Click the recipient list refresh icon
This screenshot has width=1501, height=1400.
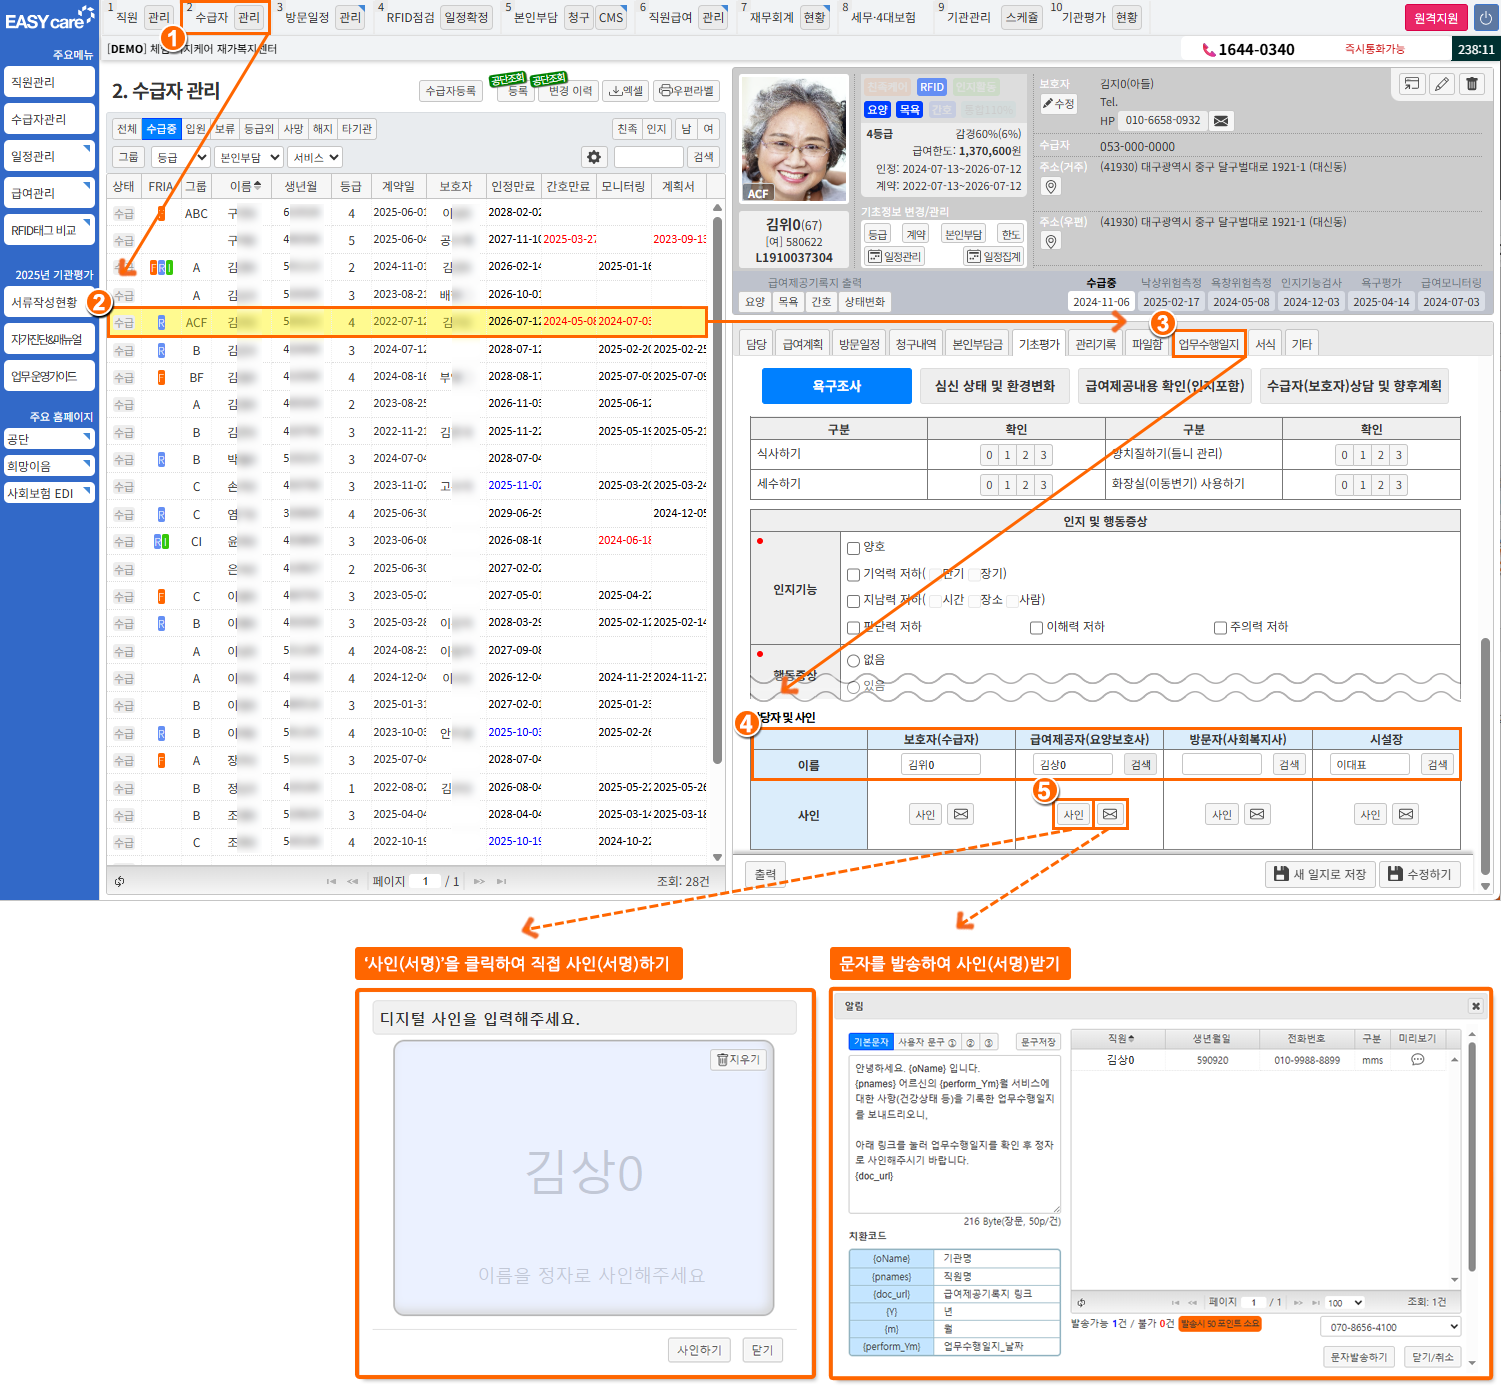(120, 881)
